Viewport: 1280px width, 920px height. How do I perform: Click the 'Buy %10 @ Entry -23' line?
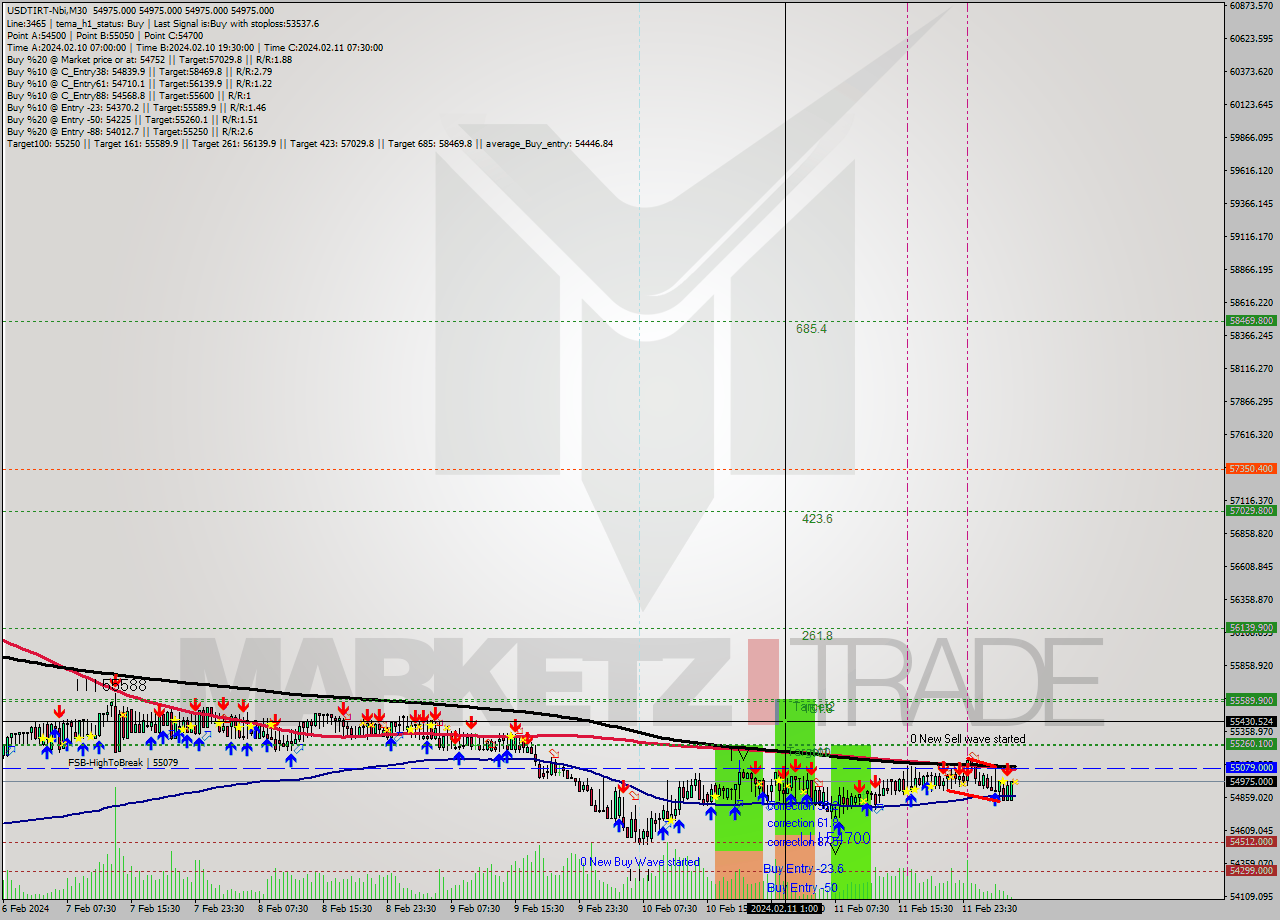click(x=136, y=107)
